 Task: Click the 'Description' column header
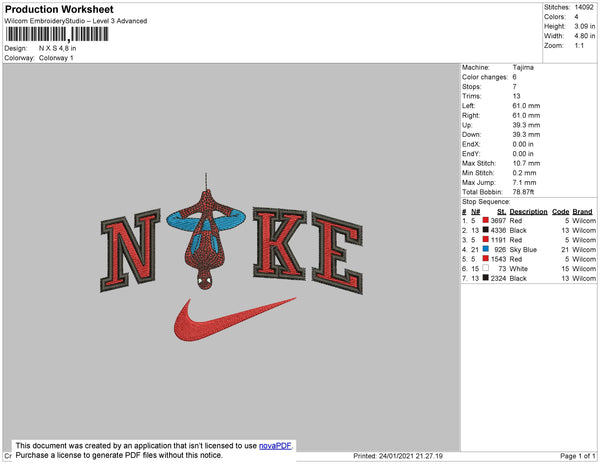click(528, 212)
